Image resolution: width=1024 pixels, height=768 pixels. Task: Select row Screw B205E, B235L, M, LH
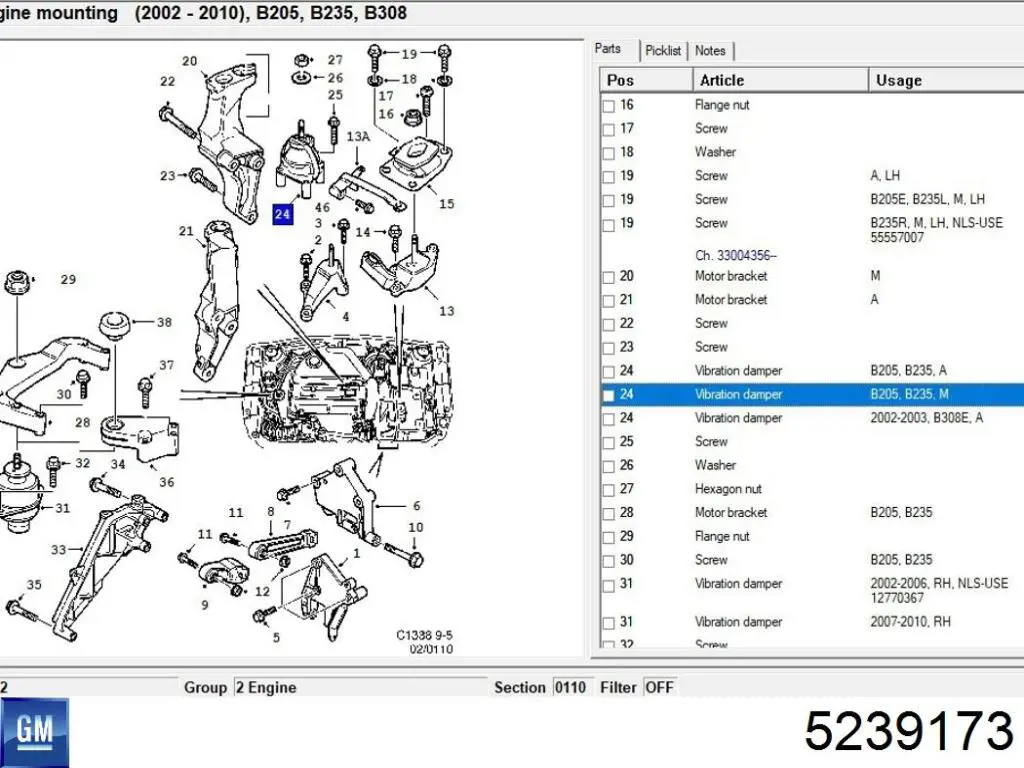812,199
